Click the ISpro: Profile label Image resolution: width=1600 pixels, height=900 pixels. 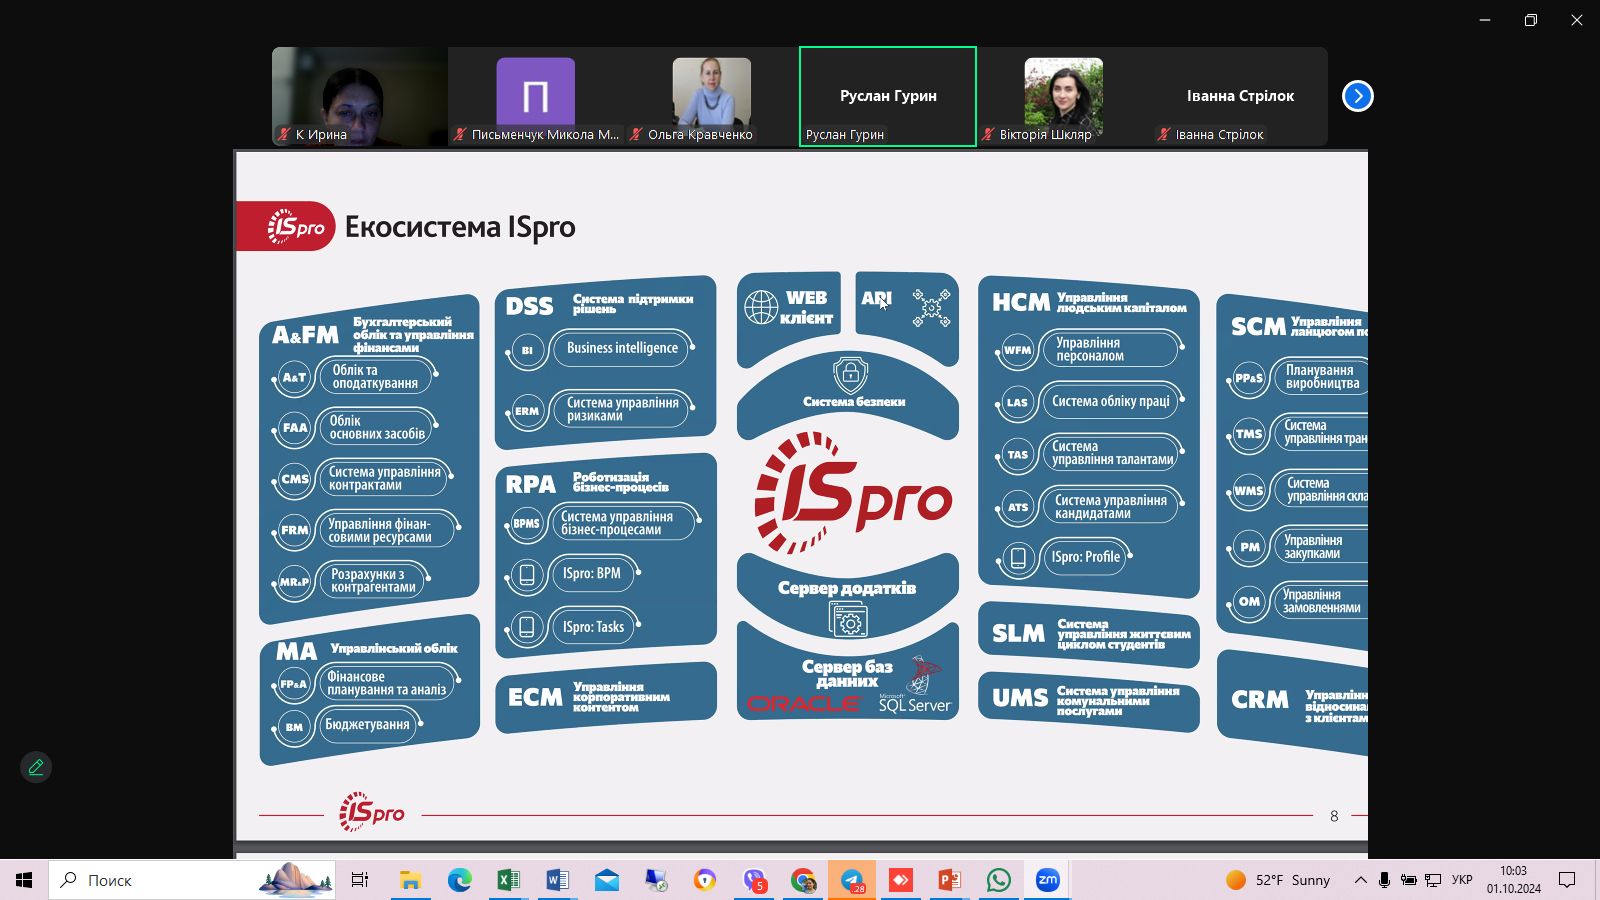(x=1086, y=557)
